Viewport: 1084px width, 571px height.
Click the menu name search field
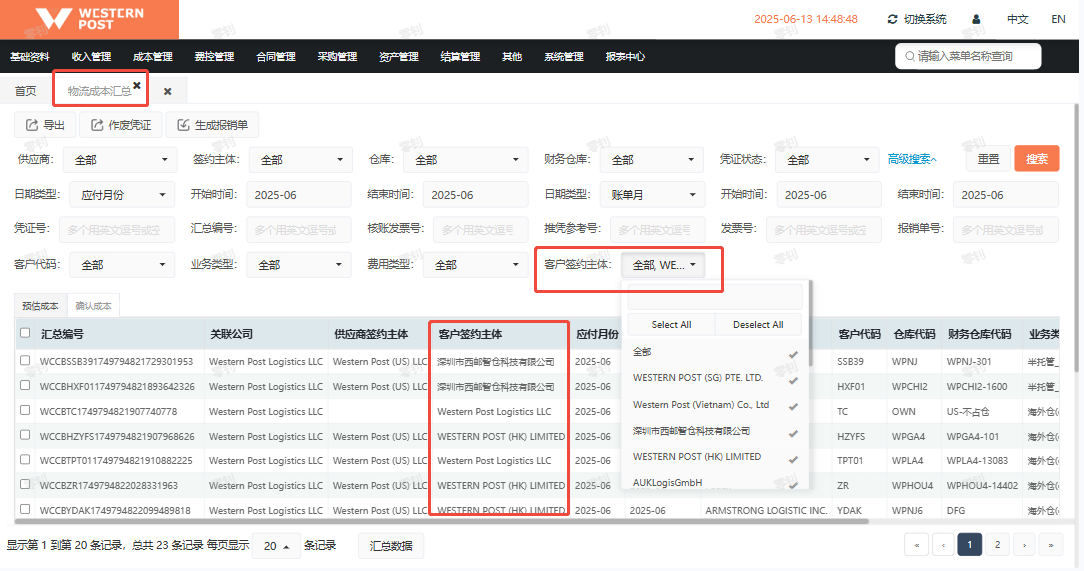pyautogui.click(x=968, y=56)
